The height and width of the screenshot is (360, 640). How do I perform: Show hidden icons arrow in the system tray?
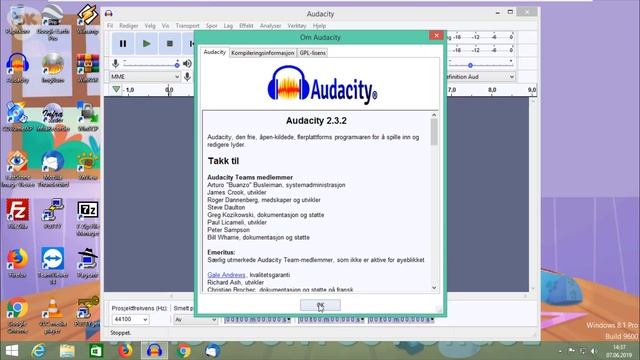click(560, 351)
